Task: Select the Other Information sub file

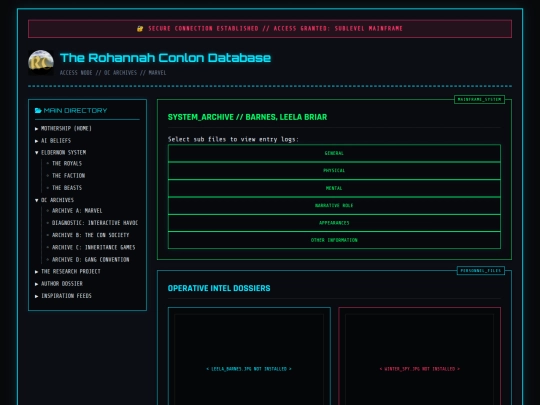Action: (x=334, y=240)
